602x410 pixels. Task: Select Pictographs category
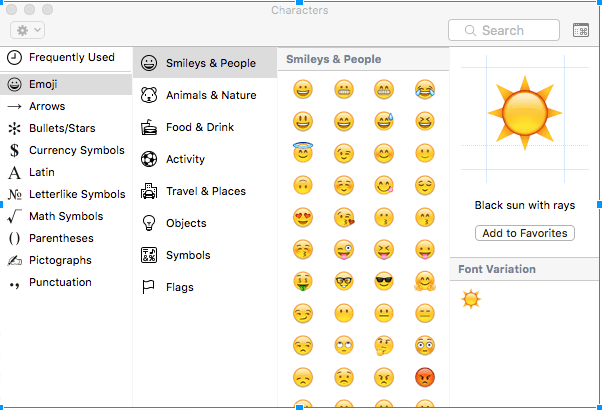pyautogui.click(x=66, y=260)
